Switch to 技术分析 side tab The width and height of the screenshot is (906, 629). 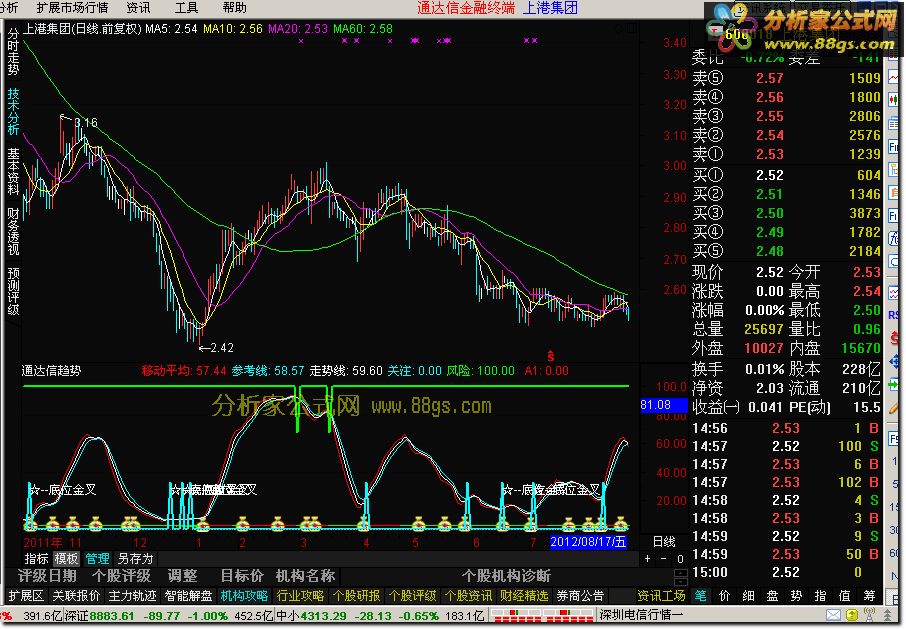(x=13, y=111)
